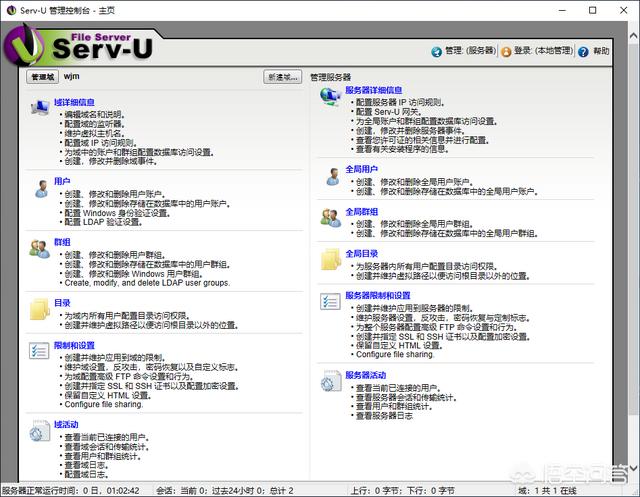Open the 群组 link
This screenshot has width=640, height=497.
click(62, 242)
